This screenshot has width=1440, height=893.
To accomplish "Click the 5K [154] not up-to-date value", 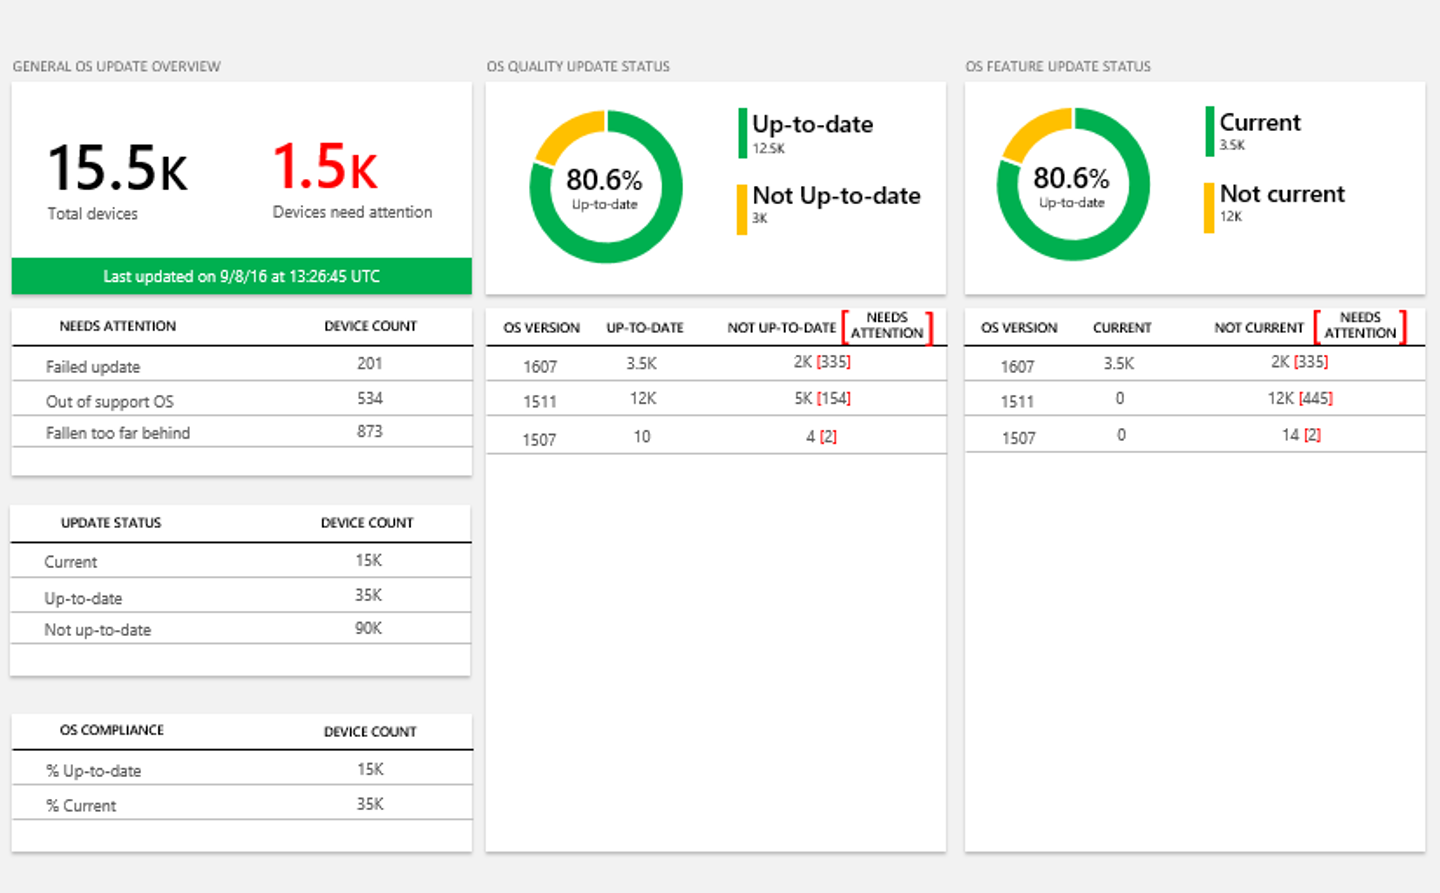I will (x=822, y=398).
